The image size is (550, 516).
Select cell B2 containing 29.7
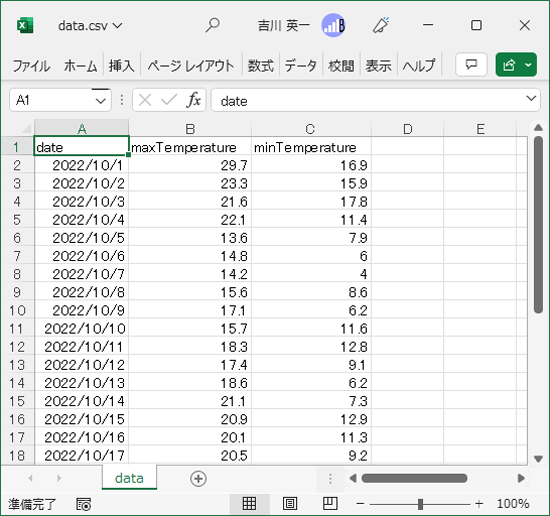point(190,165)
